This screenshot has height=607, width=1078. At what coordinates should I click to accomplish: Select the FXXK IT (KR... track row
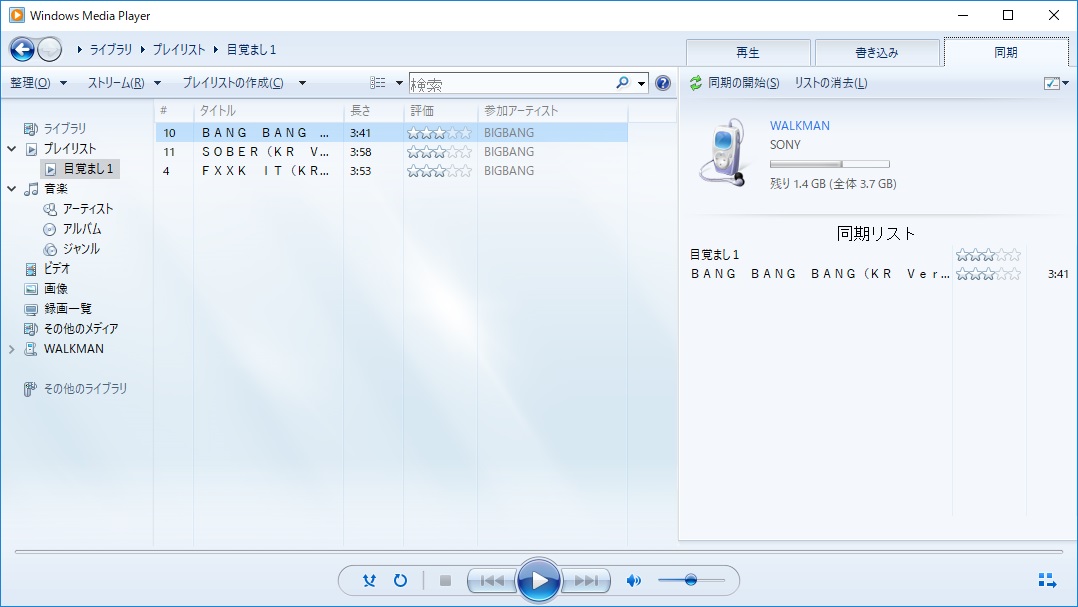(392, 171)
